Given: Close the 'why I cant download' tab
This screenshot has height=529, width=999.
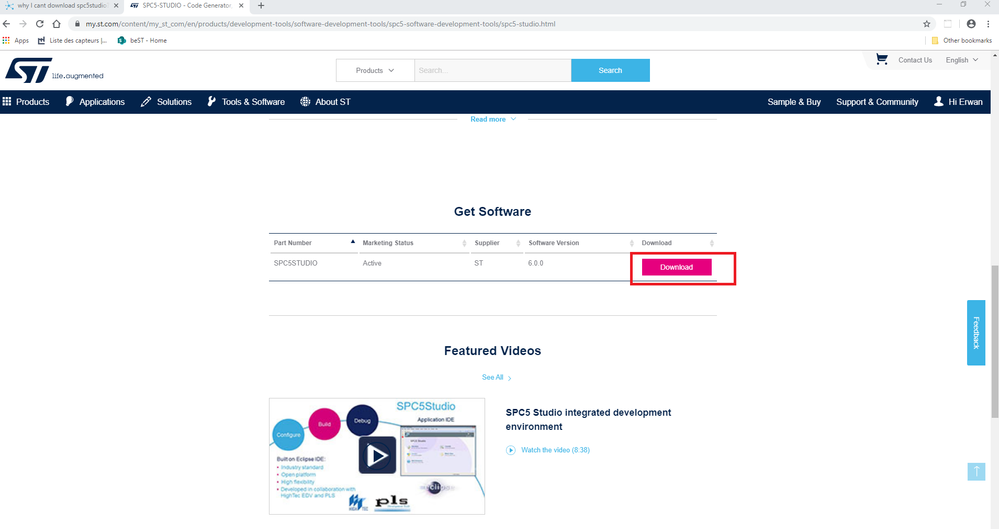Looking at the screenshot, I should pos(116,6).
